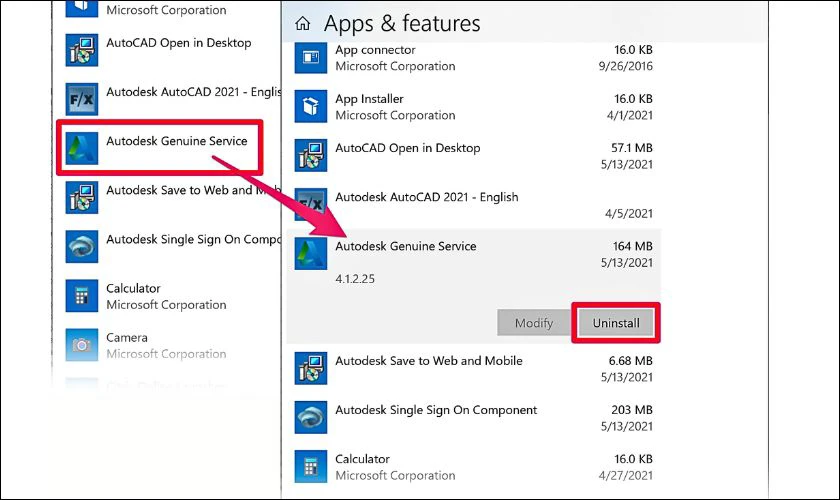Select Calculator name in left panel
840x500 pixels.
coord(133,288)
